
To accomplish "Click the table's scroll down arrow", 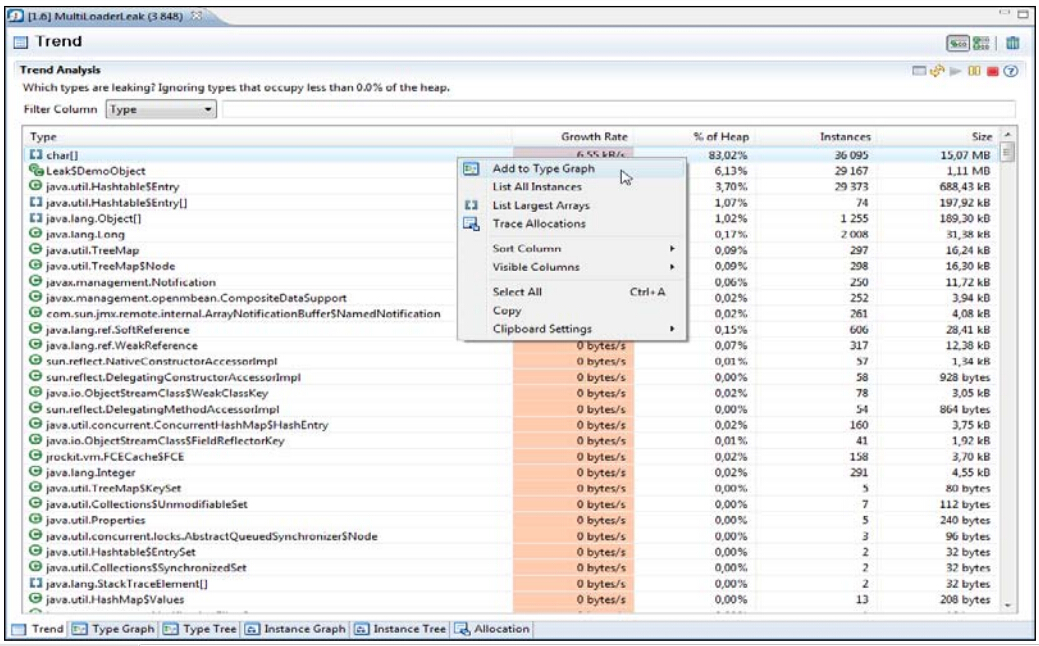I will (1008, 605).
